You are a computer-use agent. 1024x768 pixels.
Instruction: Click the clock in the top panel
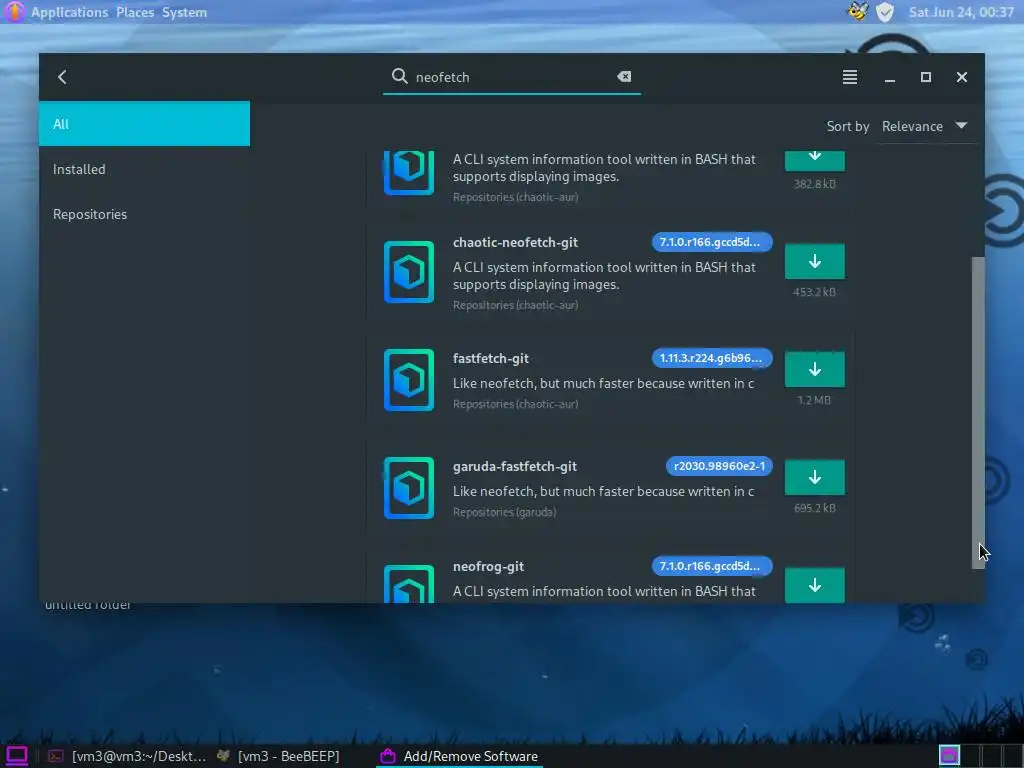point(961,12)
